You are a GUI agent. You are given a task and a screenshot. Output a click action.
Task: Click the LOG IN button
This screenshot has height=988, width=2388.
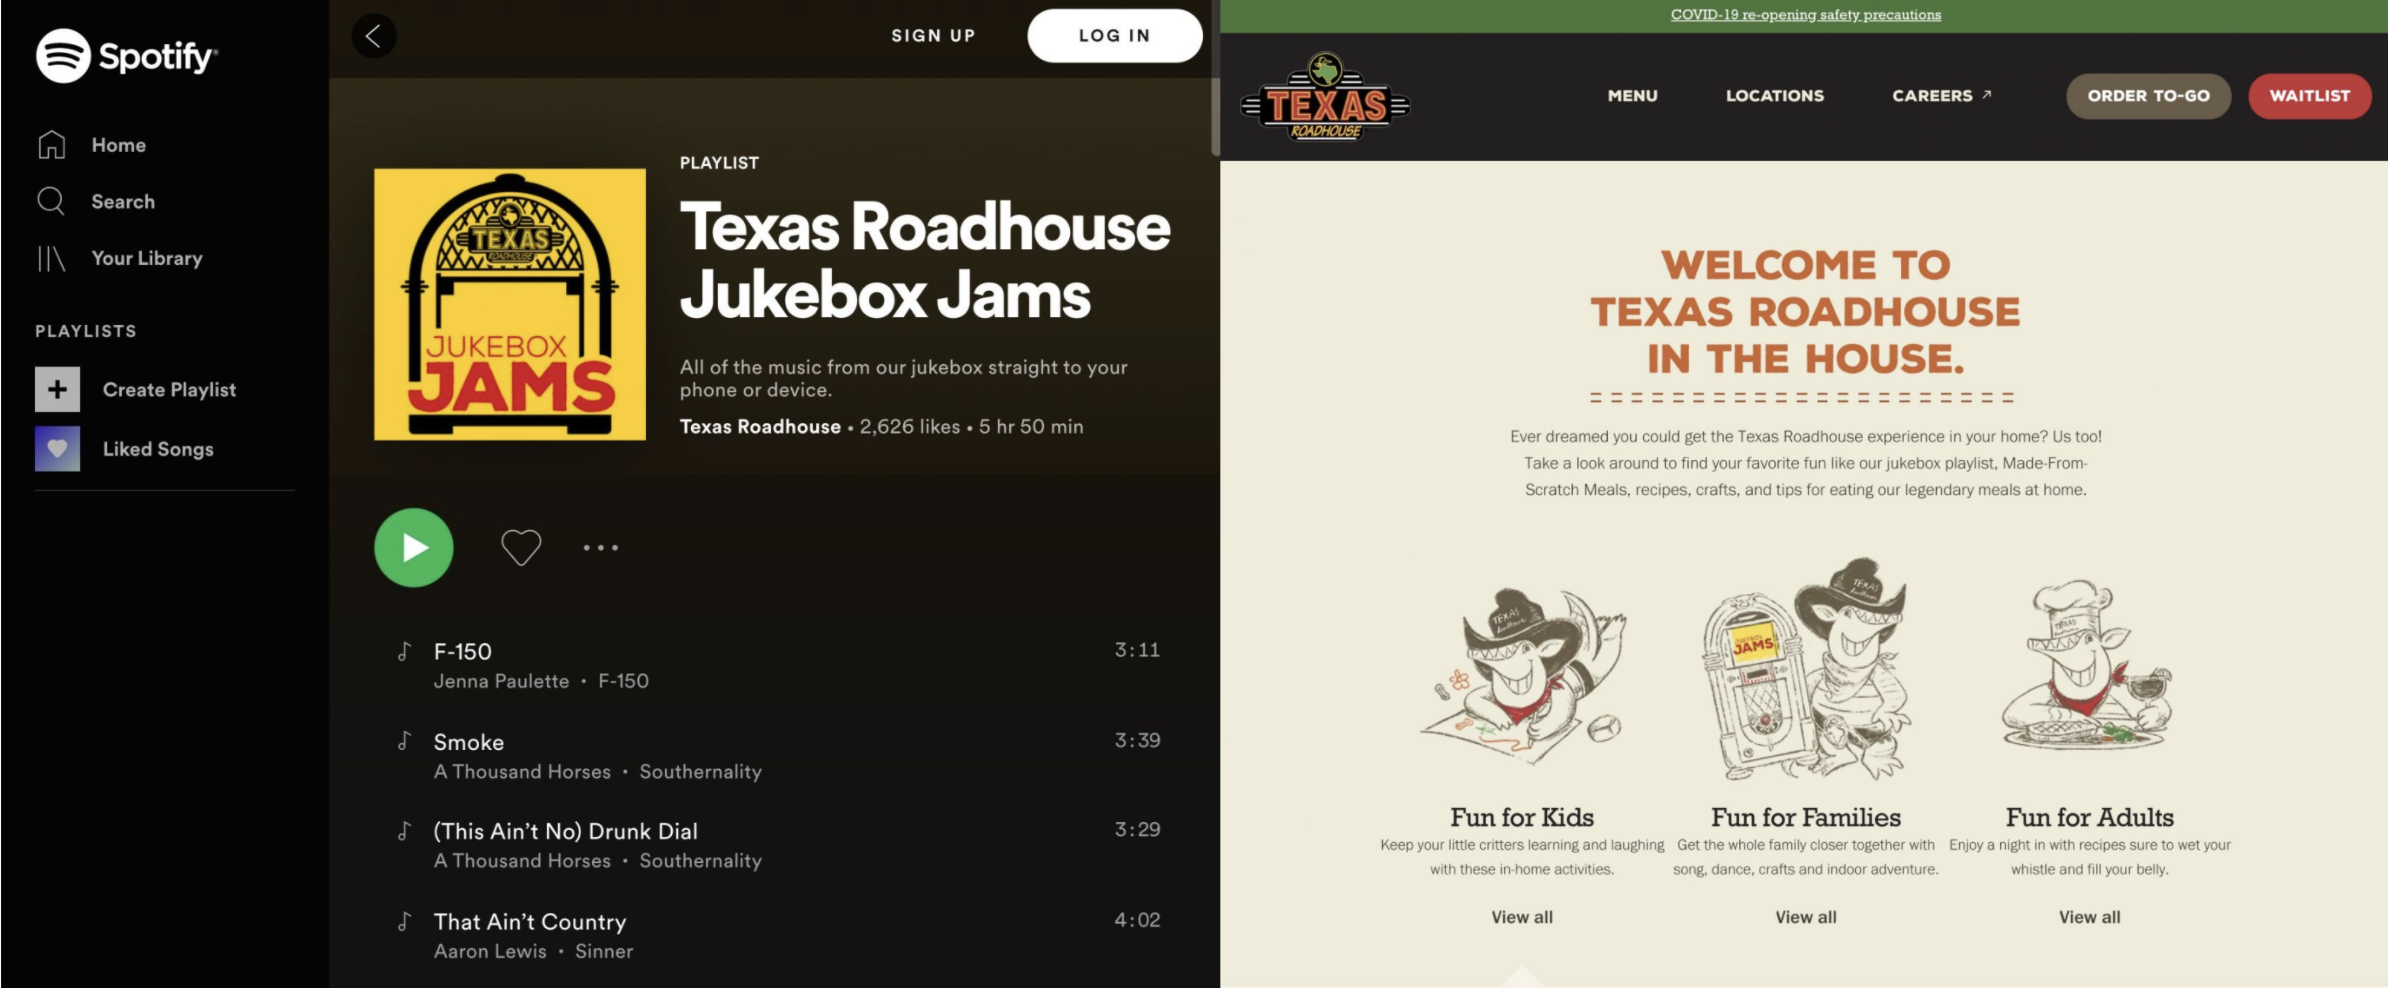1114,36
